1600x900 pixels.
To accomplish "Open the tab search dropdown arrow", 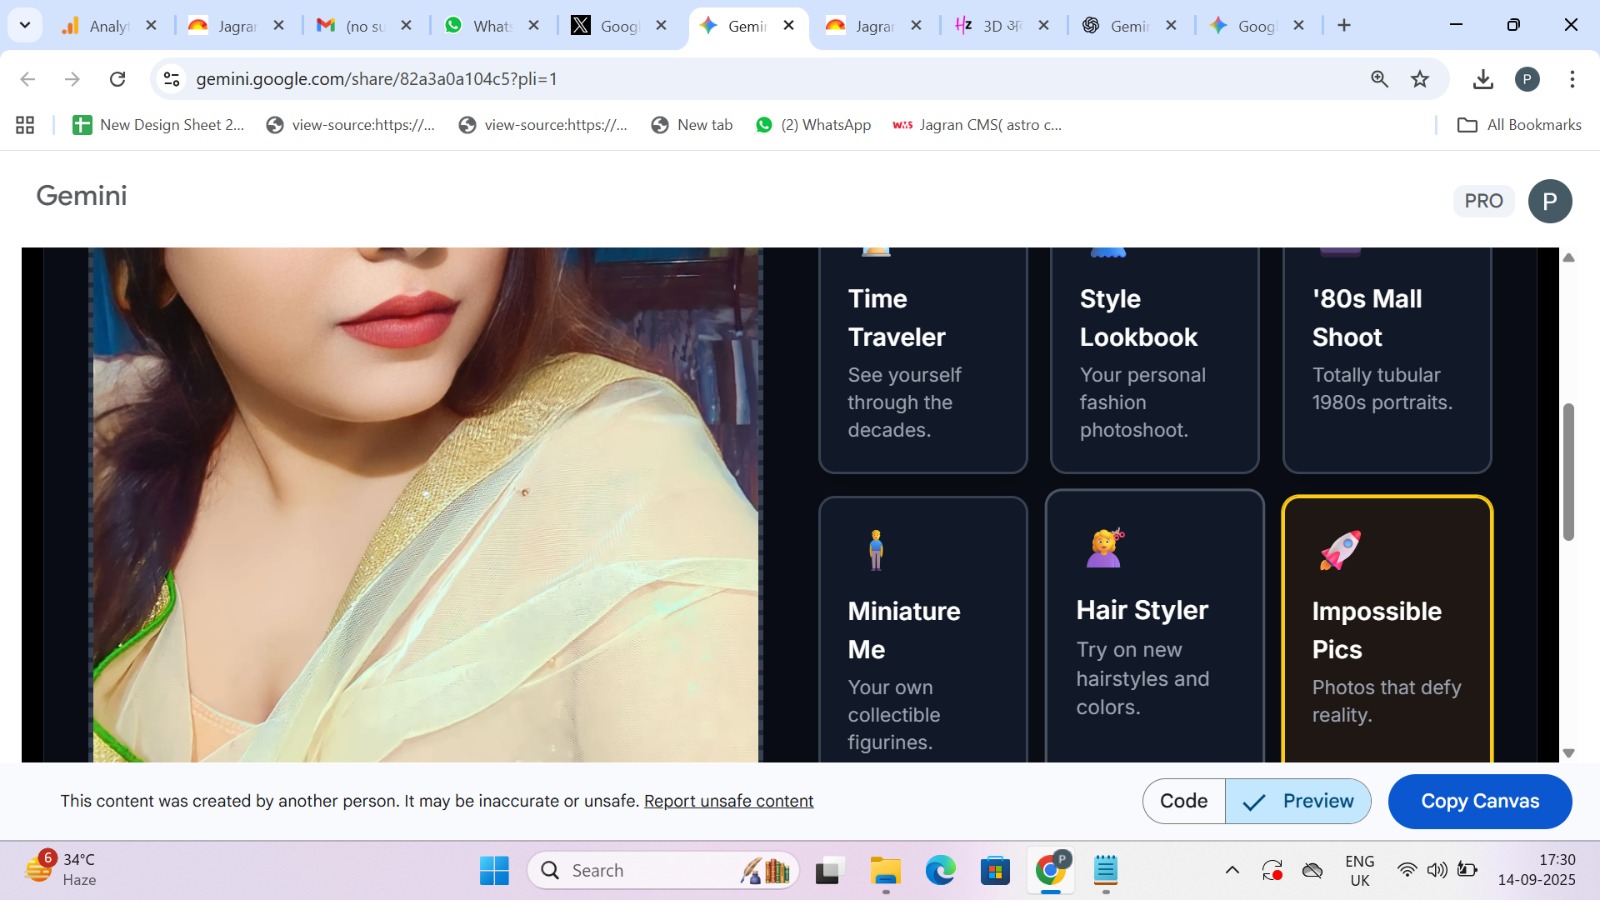I will [x=25, y=25].
